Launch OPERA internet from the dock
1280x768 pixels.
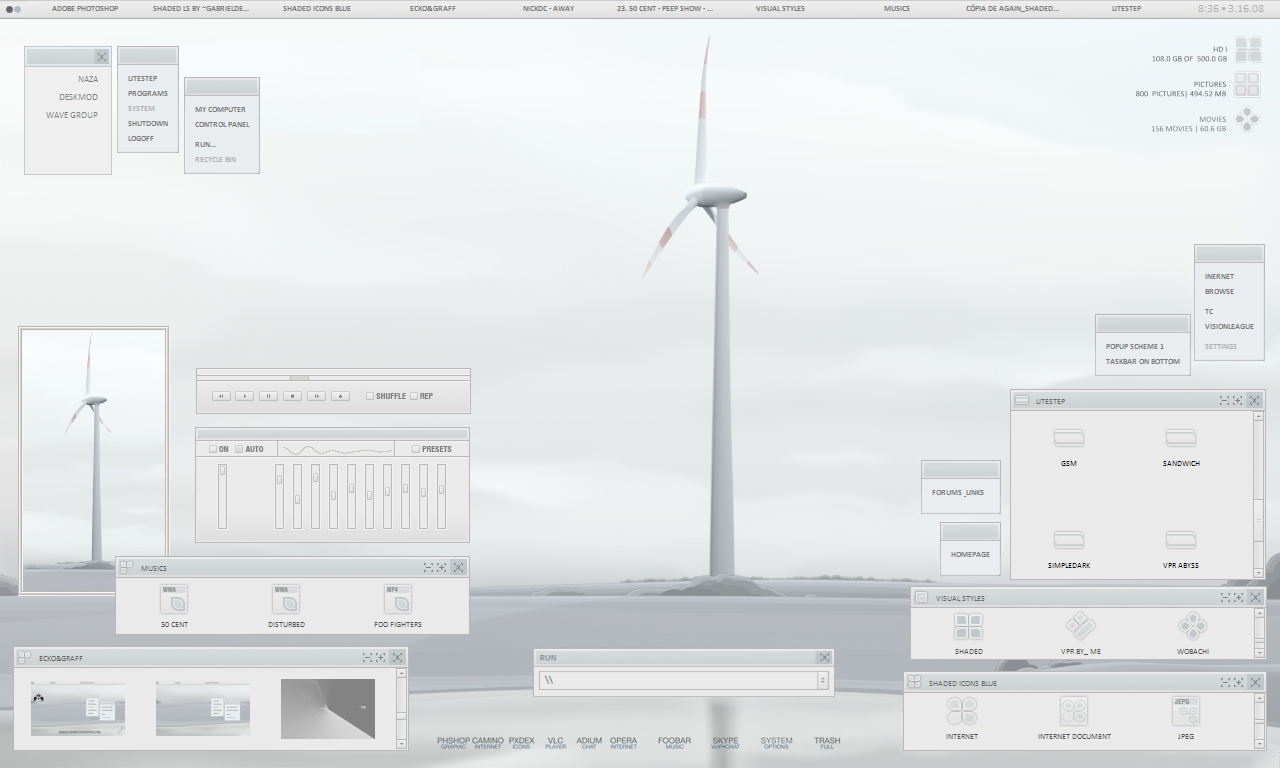coord(623,743)
